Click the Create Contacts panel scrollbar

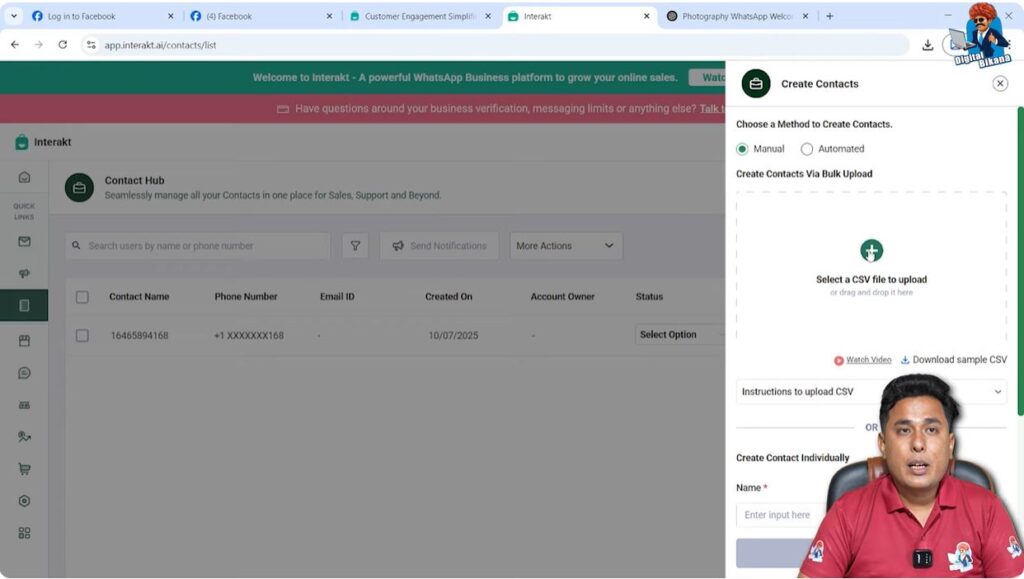click(x=1020, y=261)
